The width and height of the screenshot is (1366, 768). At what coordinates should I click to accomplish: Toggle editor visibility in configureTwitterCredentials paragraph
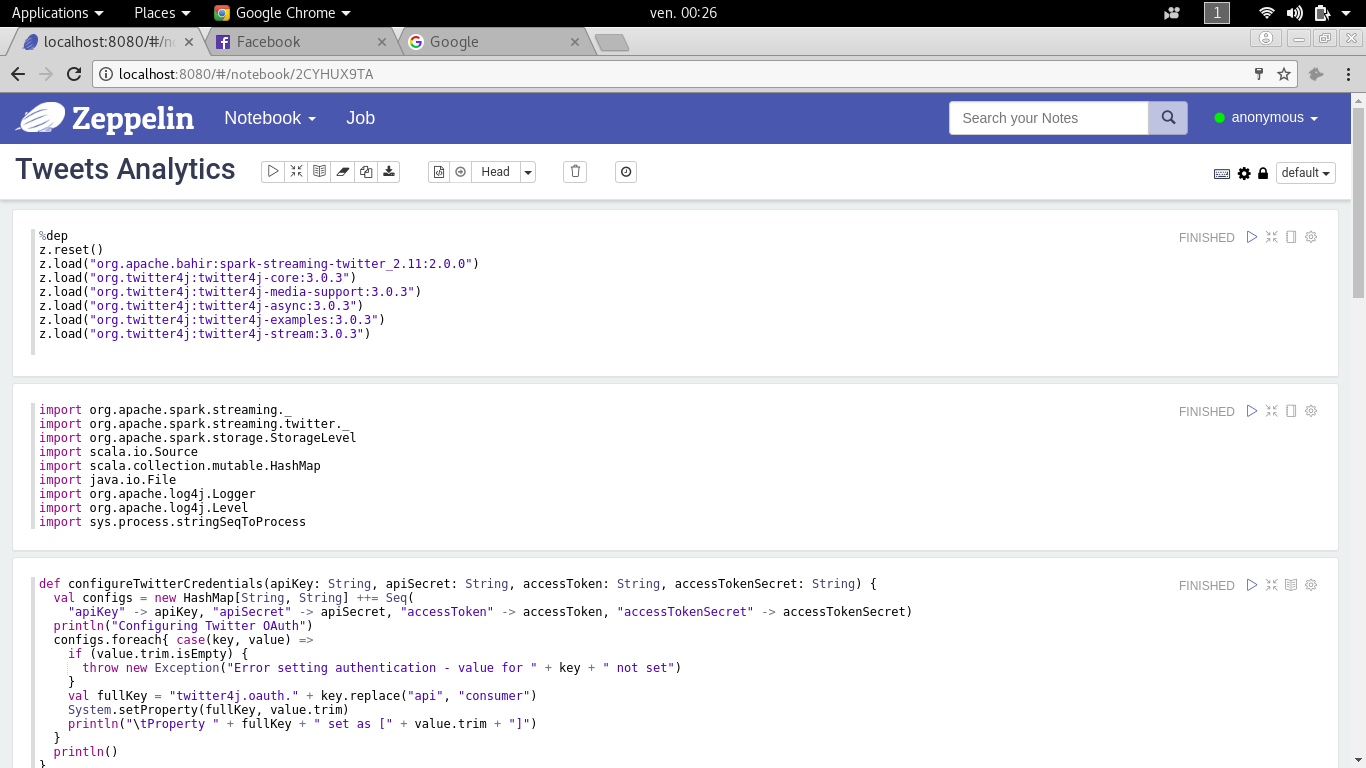coord(1272,585)
